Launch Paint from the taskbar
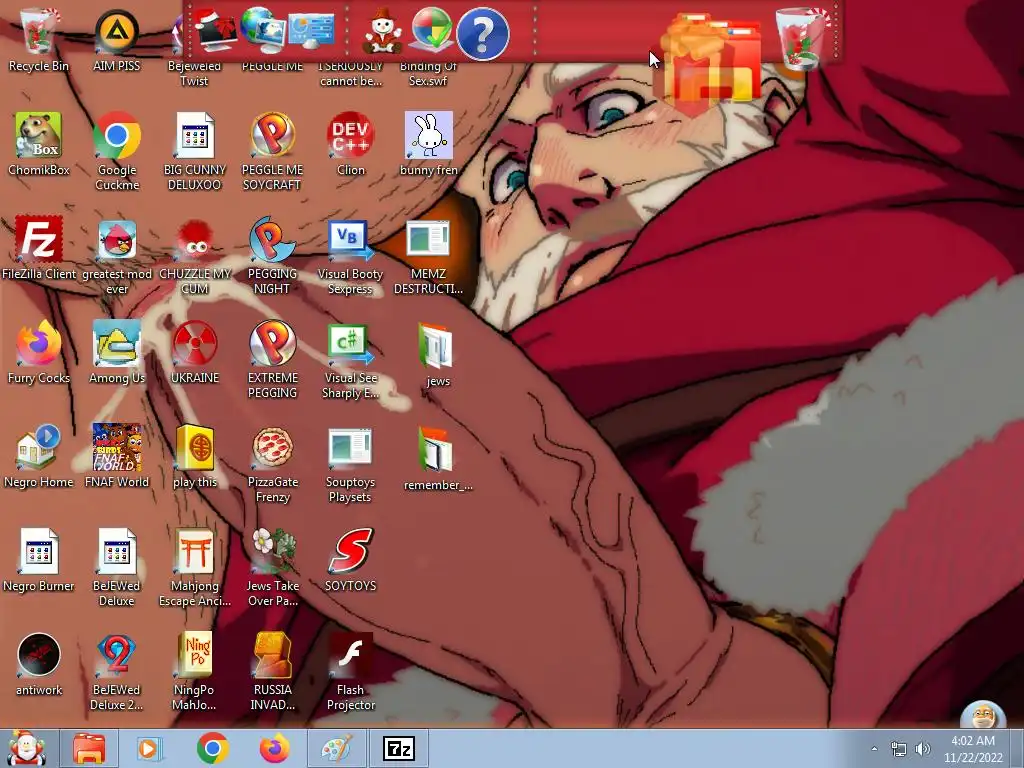 (x=337, y=748)
